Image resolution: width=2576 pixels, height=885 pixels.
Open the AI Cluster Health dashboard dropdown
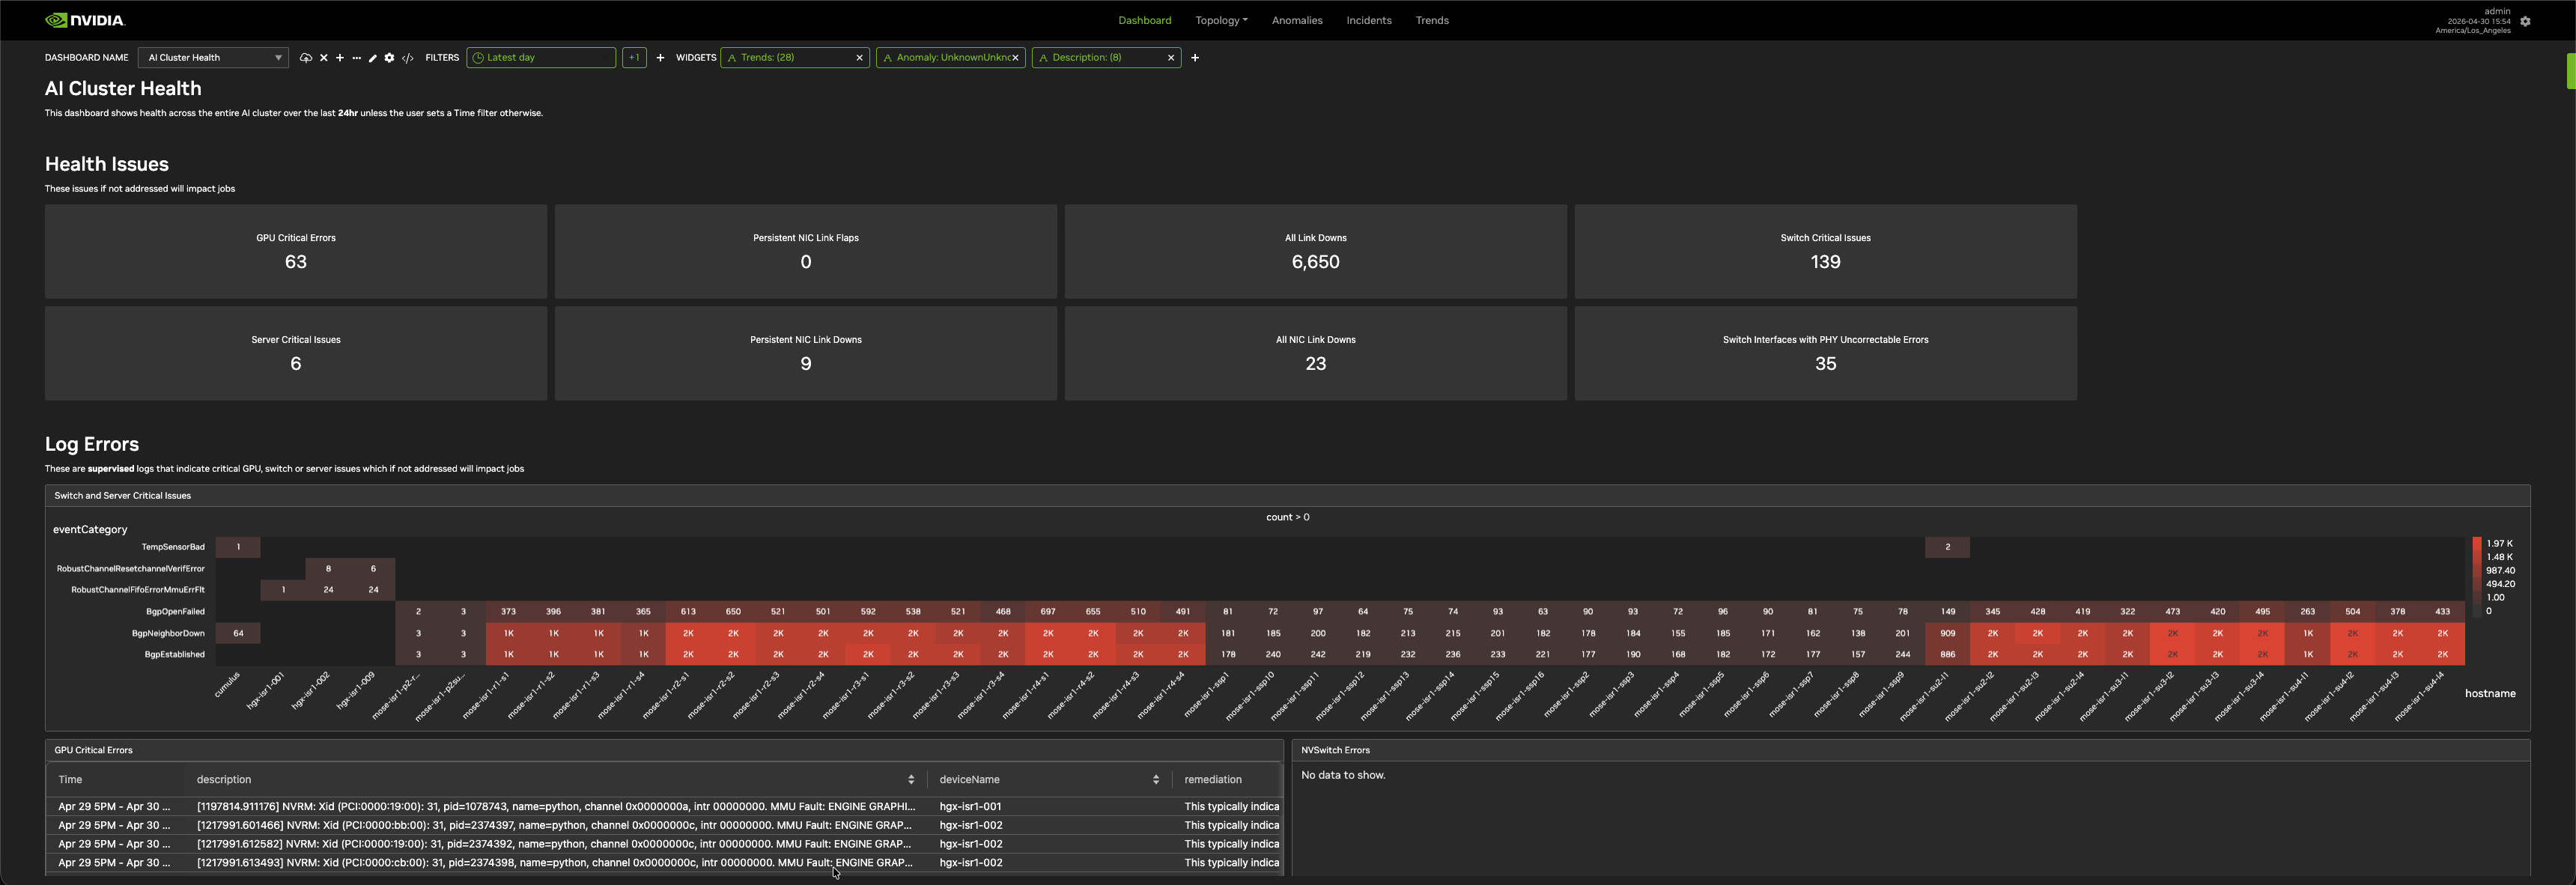coord(214,58)
